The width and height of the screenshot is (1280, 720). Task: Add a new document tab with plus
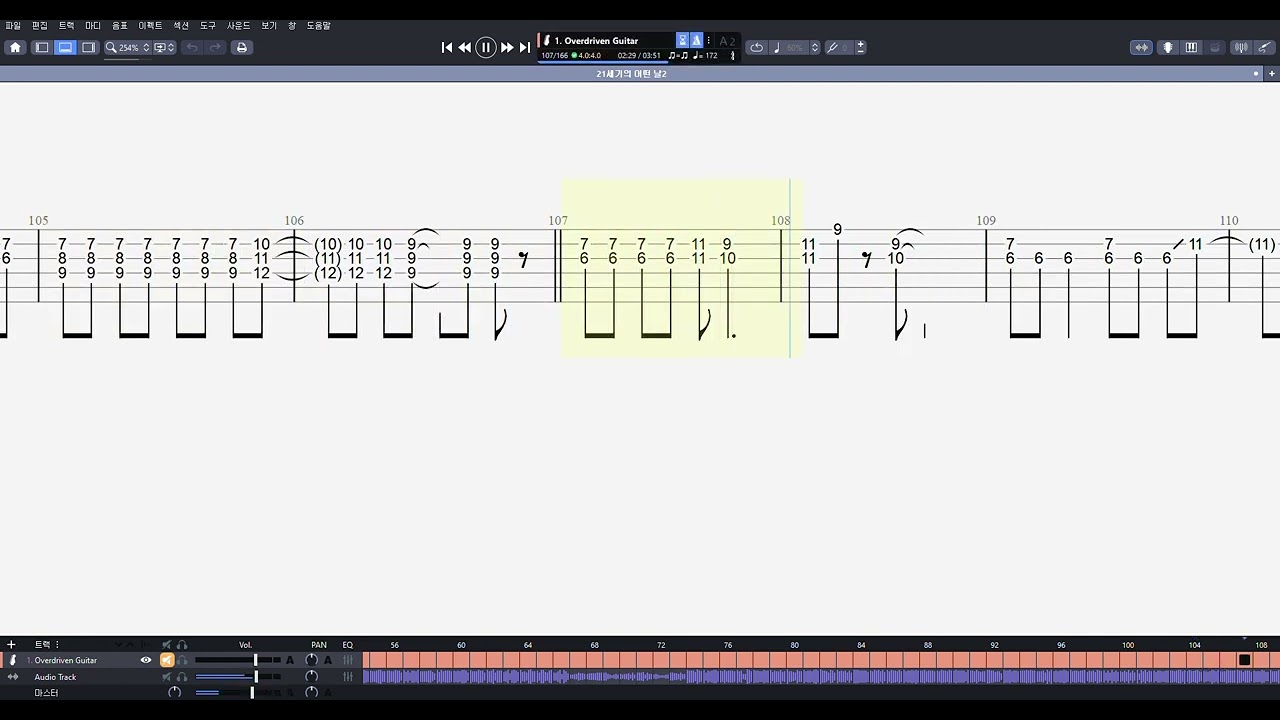point(1272,74)
